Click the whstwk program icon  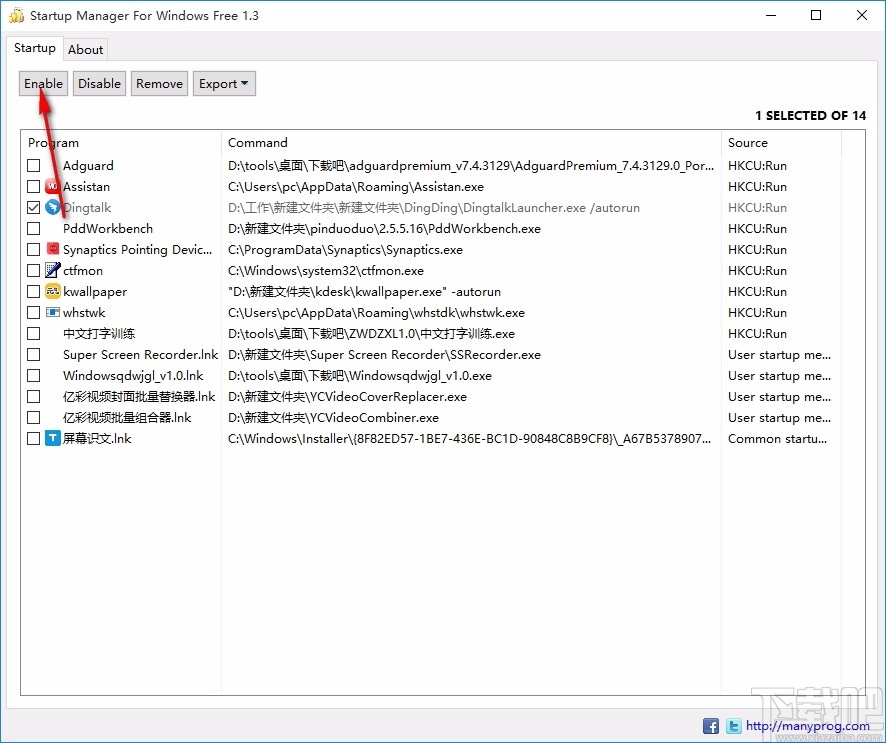pos(52,312)
